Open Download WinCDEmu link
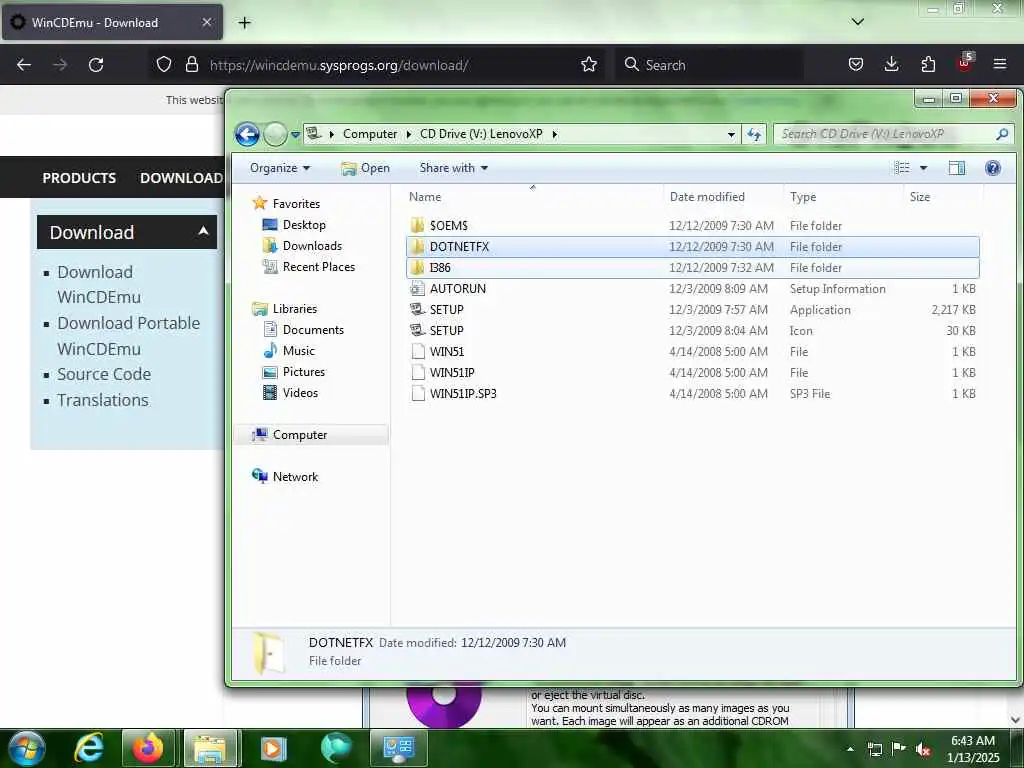Screen dimensions: 1024x768 pos(99,285)
